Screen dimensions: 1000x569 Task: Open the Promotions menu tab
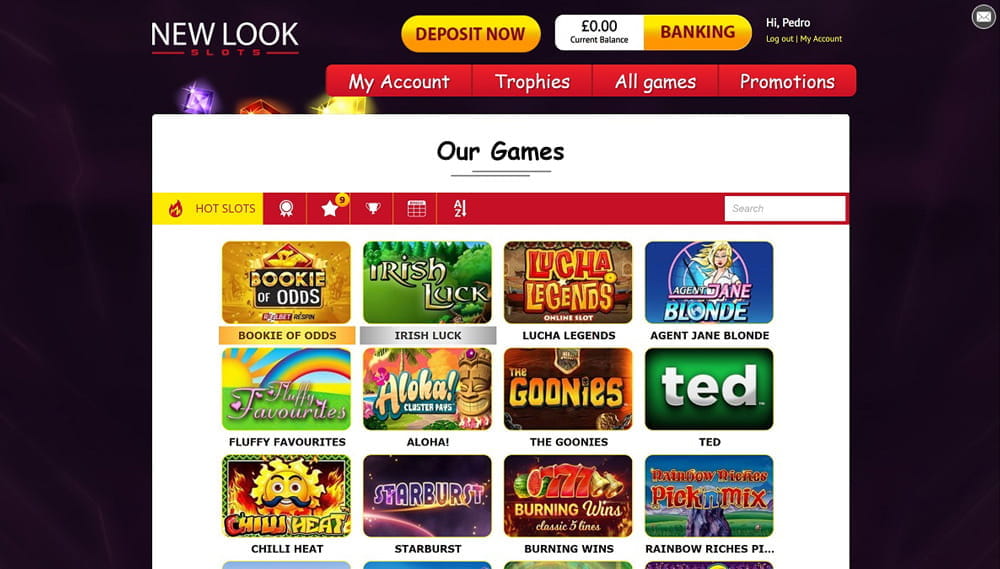click(x=788, y=82)
